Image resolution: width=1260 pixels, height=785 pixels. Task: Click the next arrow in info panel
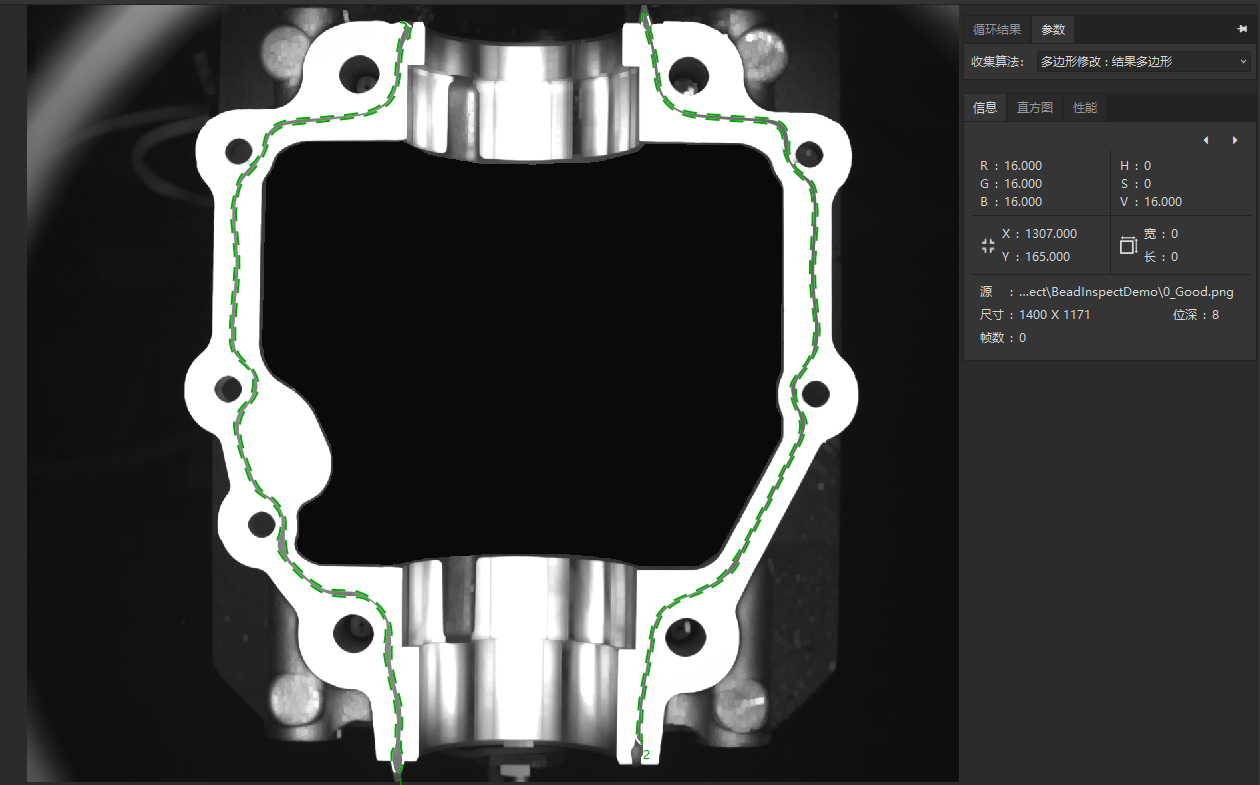coord(1235,140)
